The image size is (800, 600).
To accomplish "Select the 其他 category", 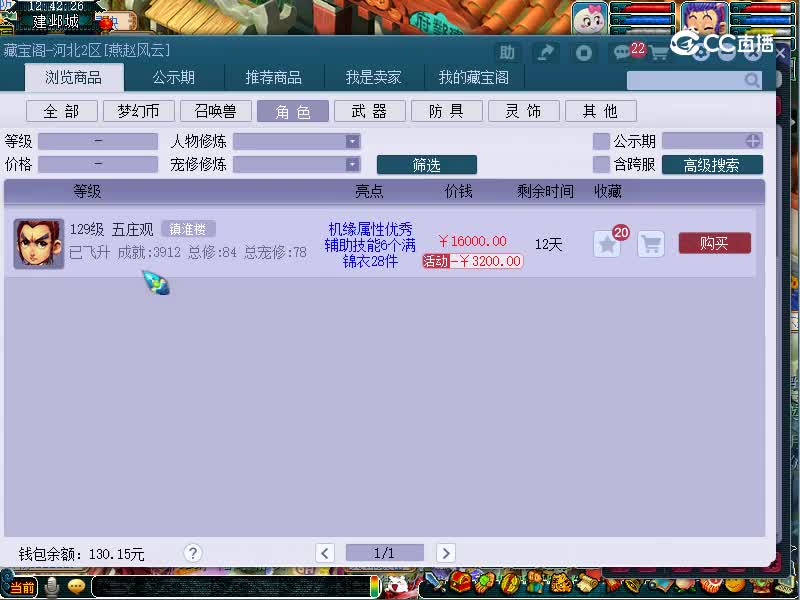I will coord(601,111).
